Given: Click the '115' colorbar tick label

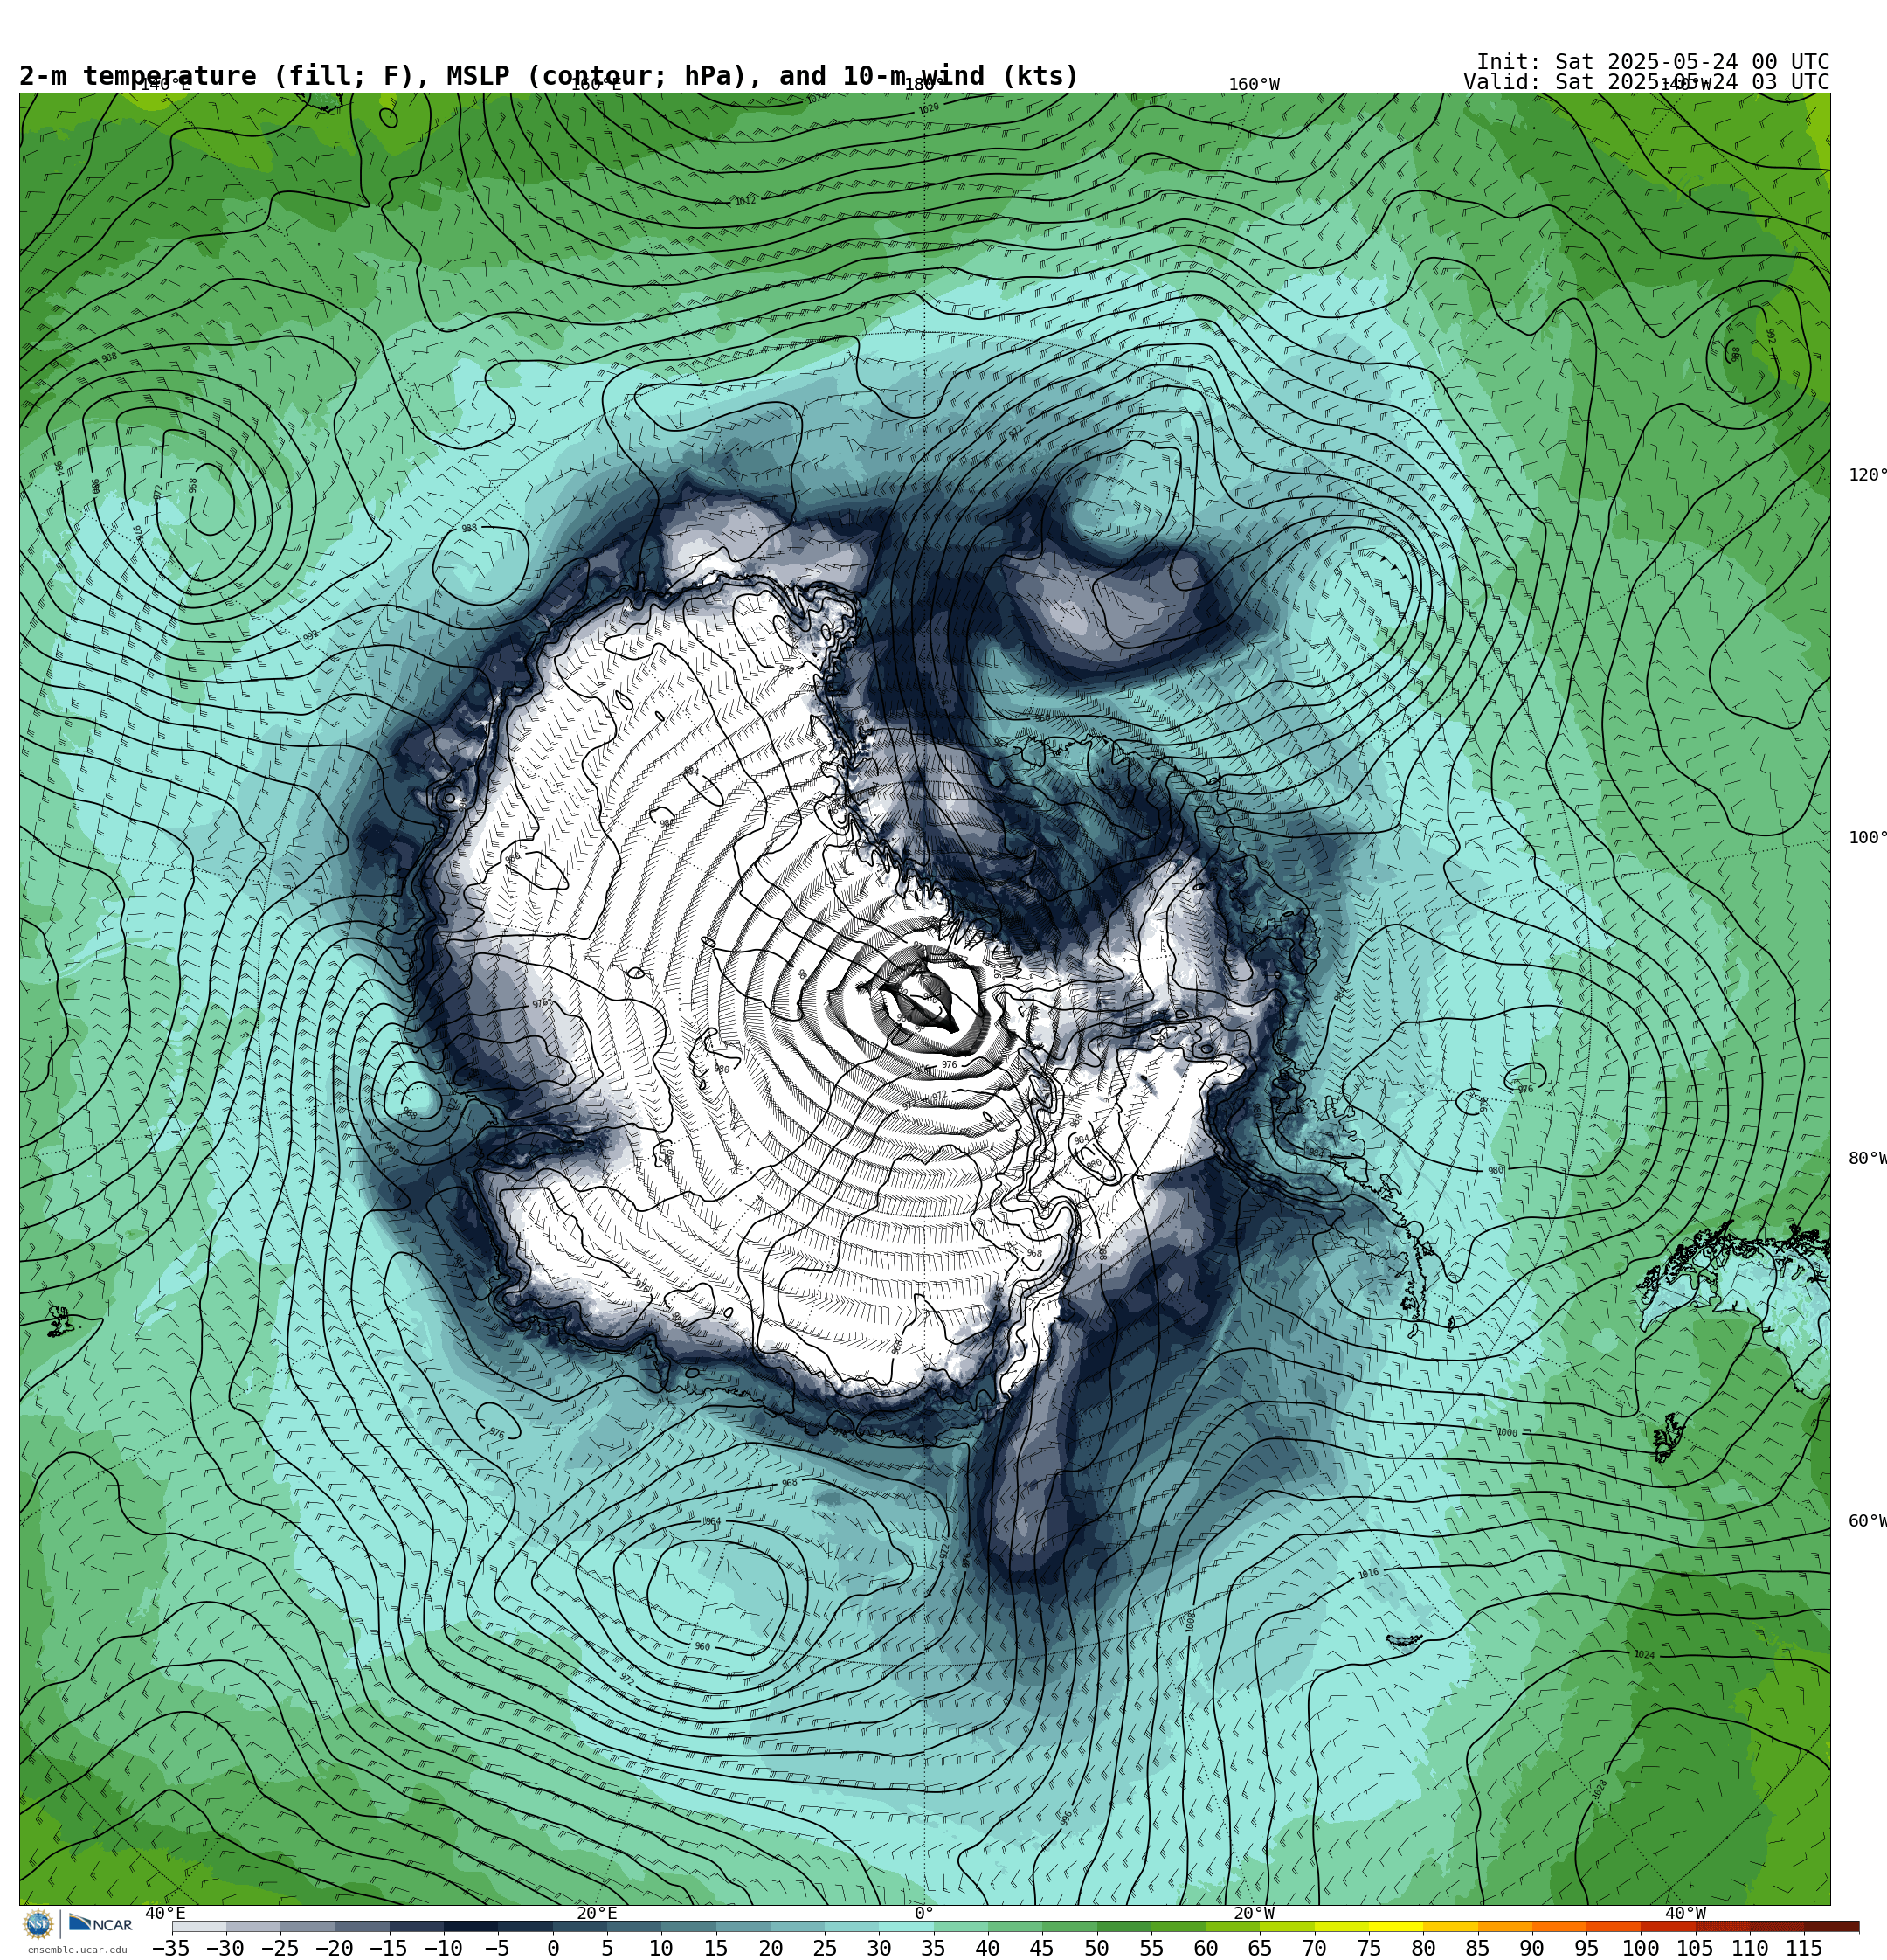Looking at the screenshot, I should point(1804,1948).
